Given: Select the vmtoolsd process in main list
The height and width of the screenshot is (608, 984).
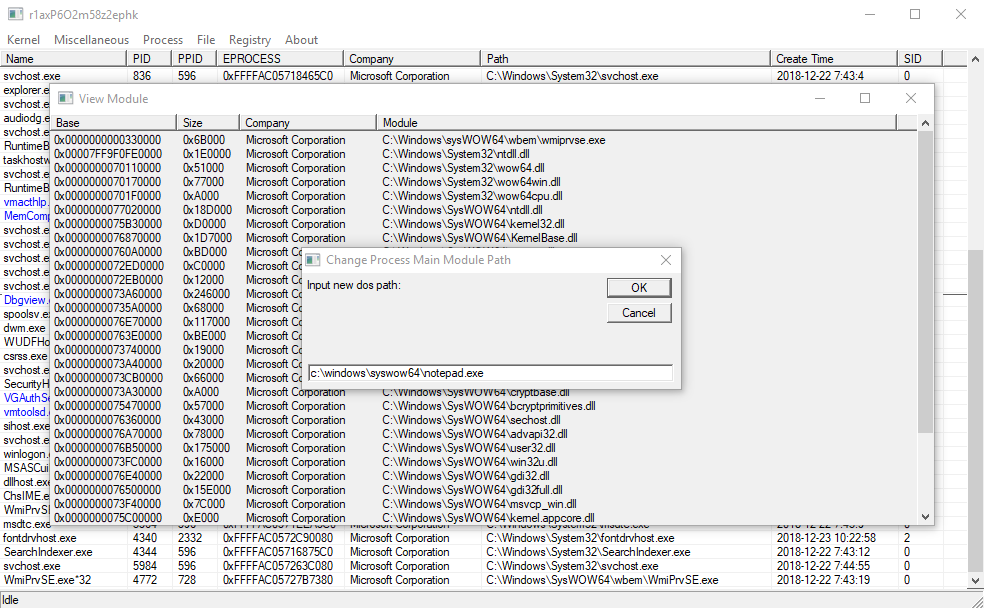Looking at the screenshot, I should pos(26,412).
